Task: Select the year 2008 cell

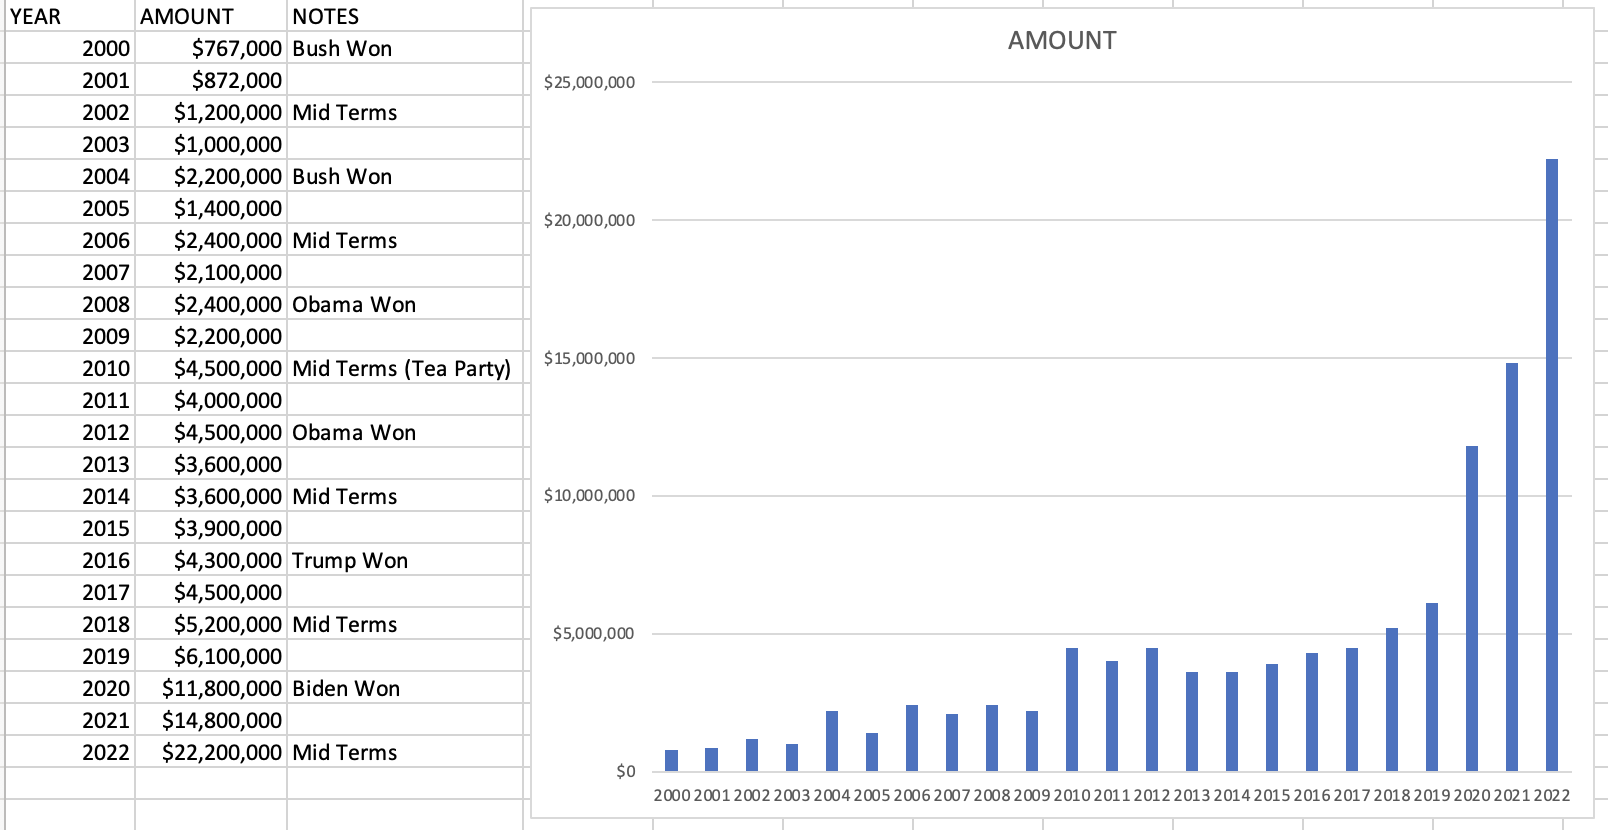Action: (x=105, y=304)
